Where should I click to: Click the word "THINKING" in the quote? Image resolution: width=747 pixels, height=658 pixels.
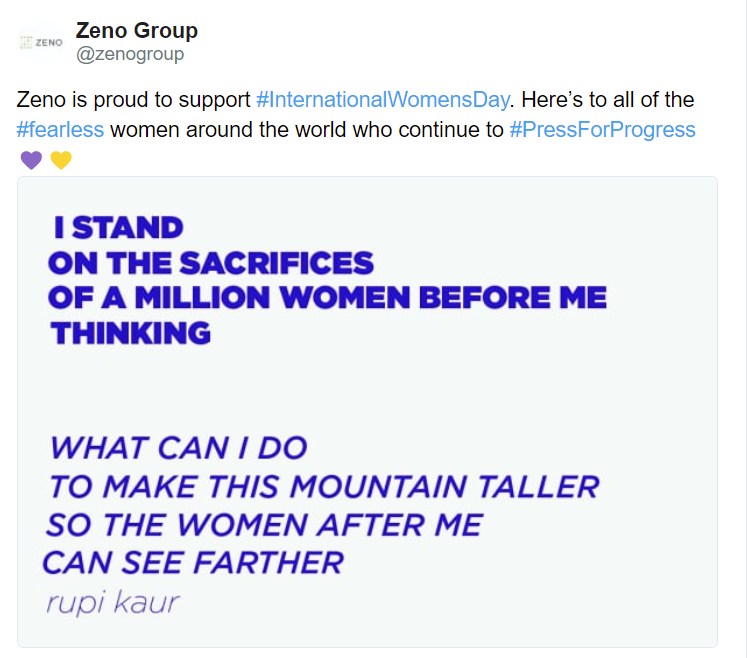pos(131,332)
